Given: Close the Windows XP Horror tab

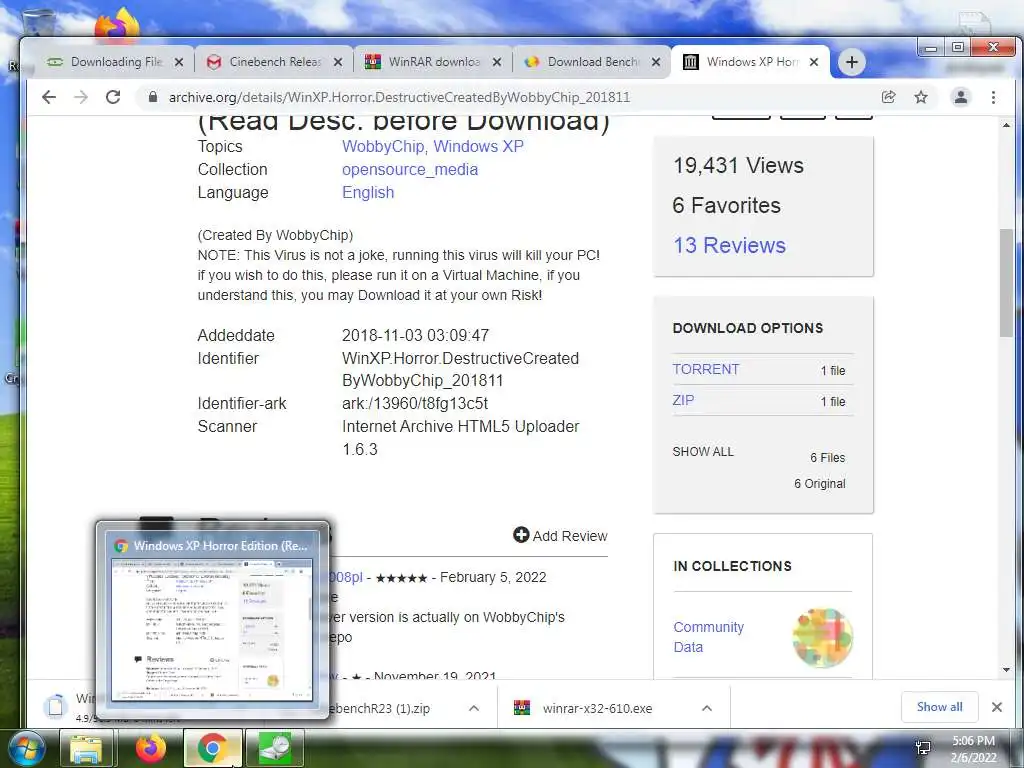Looking at the screenshot, I should click(814, 62).
